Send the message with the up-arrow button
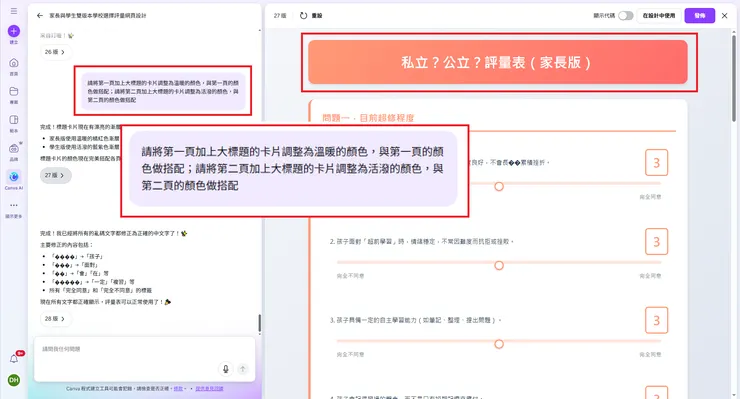The width and height of the screenshot is (740, 399). 243,369
